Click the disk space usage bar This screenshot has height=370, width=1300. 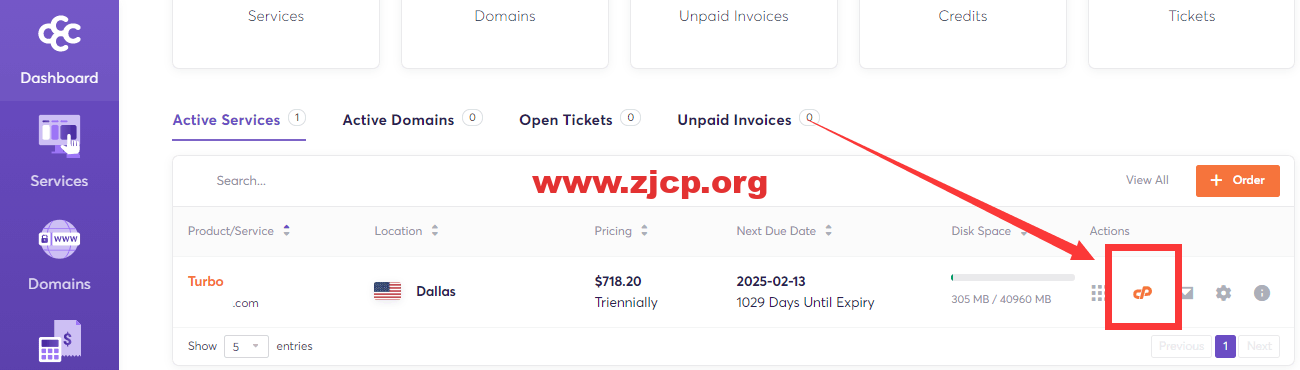(1013, 277)
